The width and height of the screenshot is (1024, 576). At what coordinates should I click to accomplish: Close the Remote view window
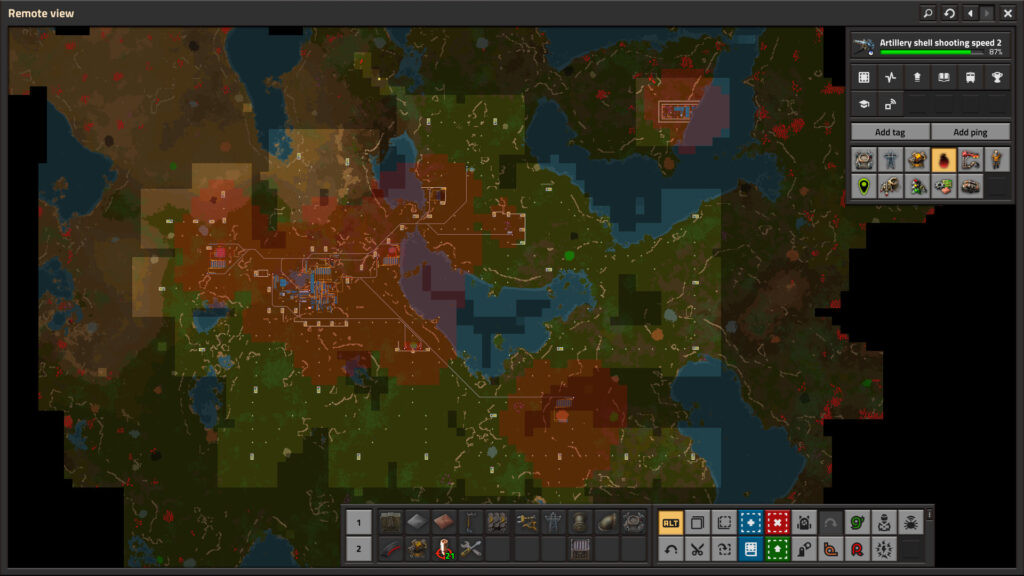point(1007,13)
